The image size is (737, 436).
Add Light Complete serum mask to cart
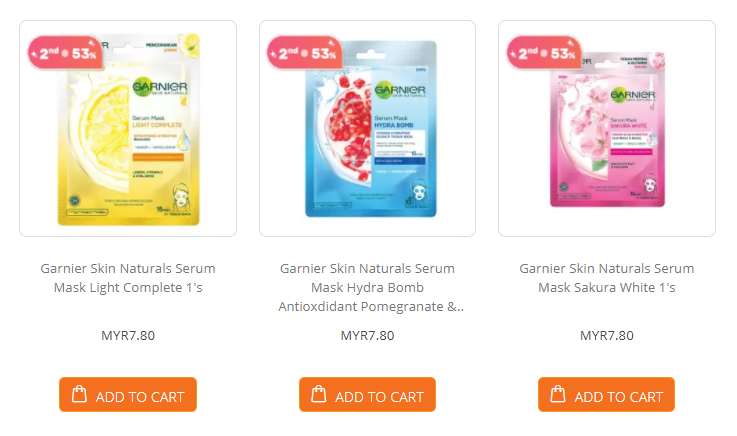point(128,395)
